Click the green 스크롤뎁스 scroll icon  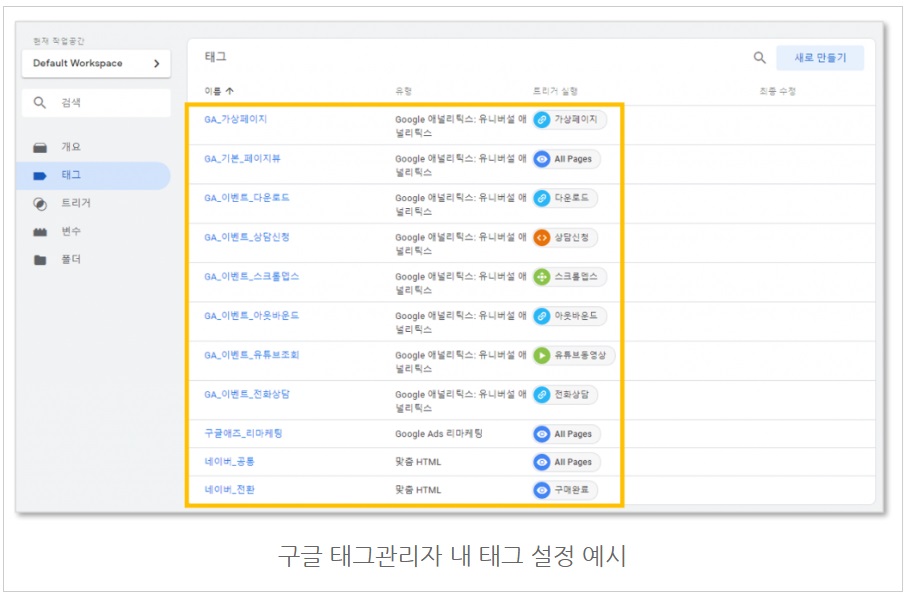[541, 277]
